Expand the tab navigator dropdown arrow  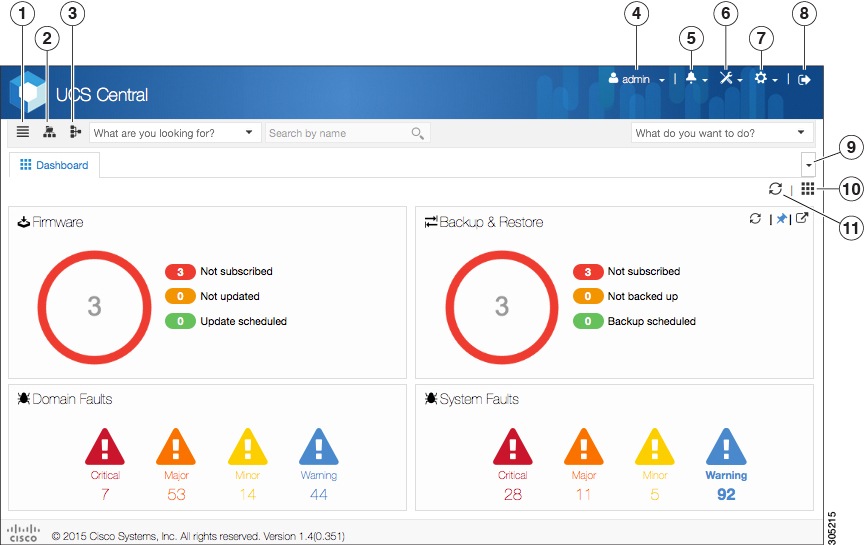(808, 164)
